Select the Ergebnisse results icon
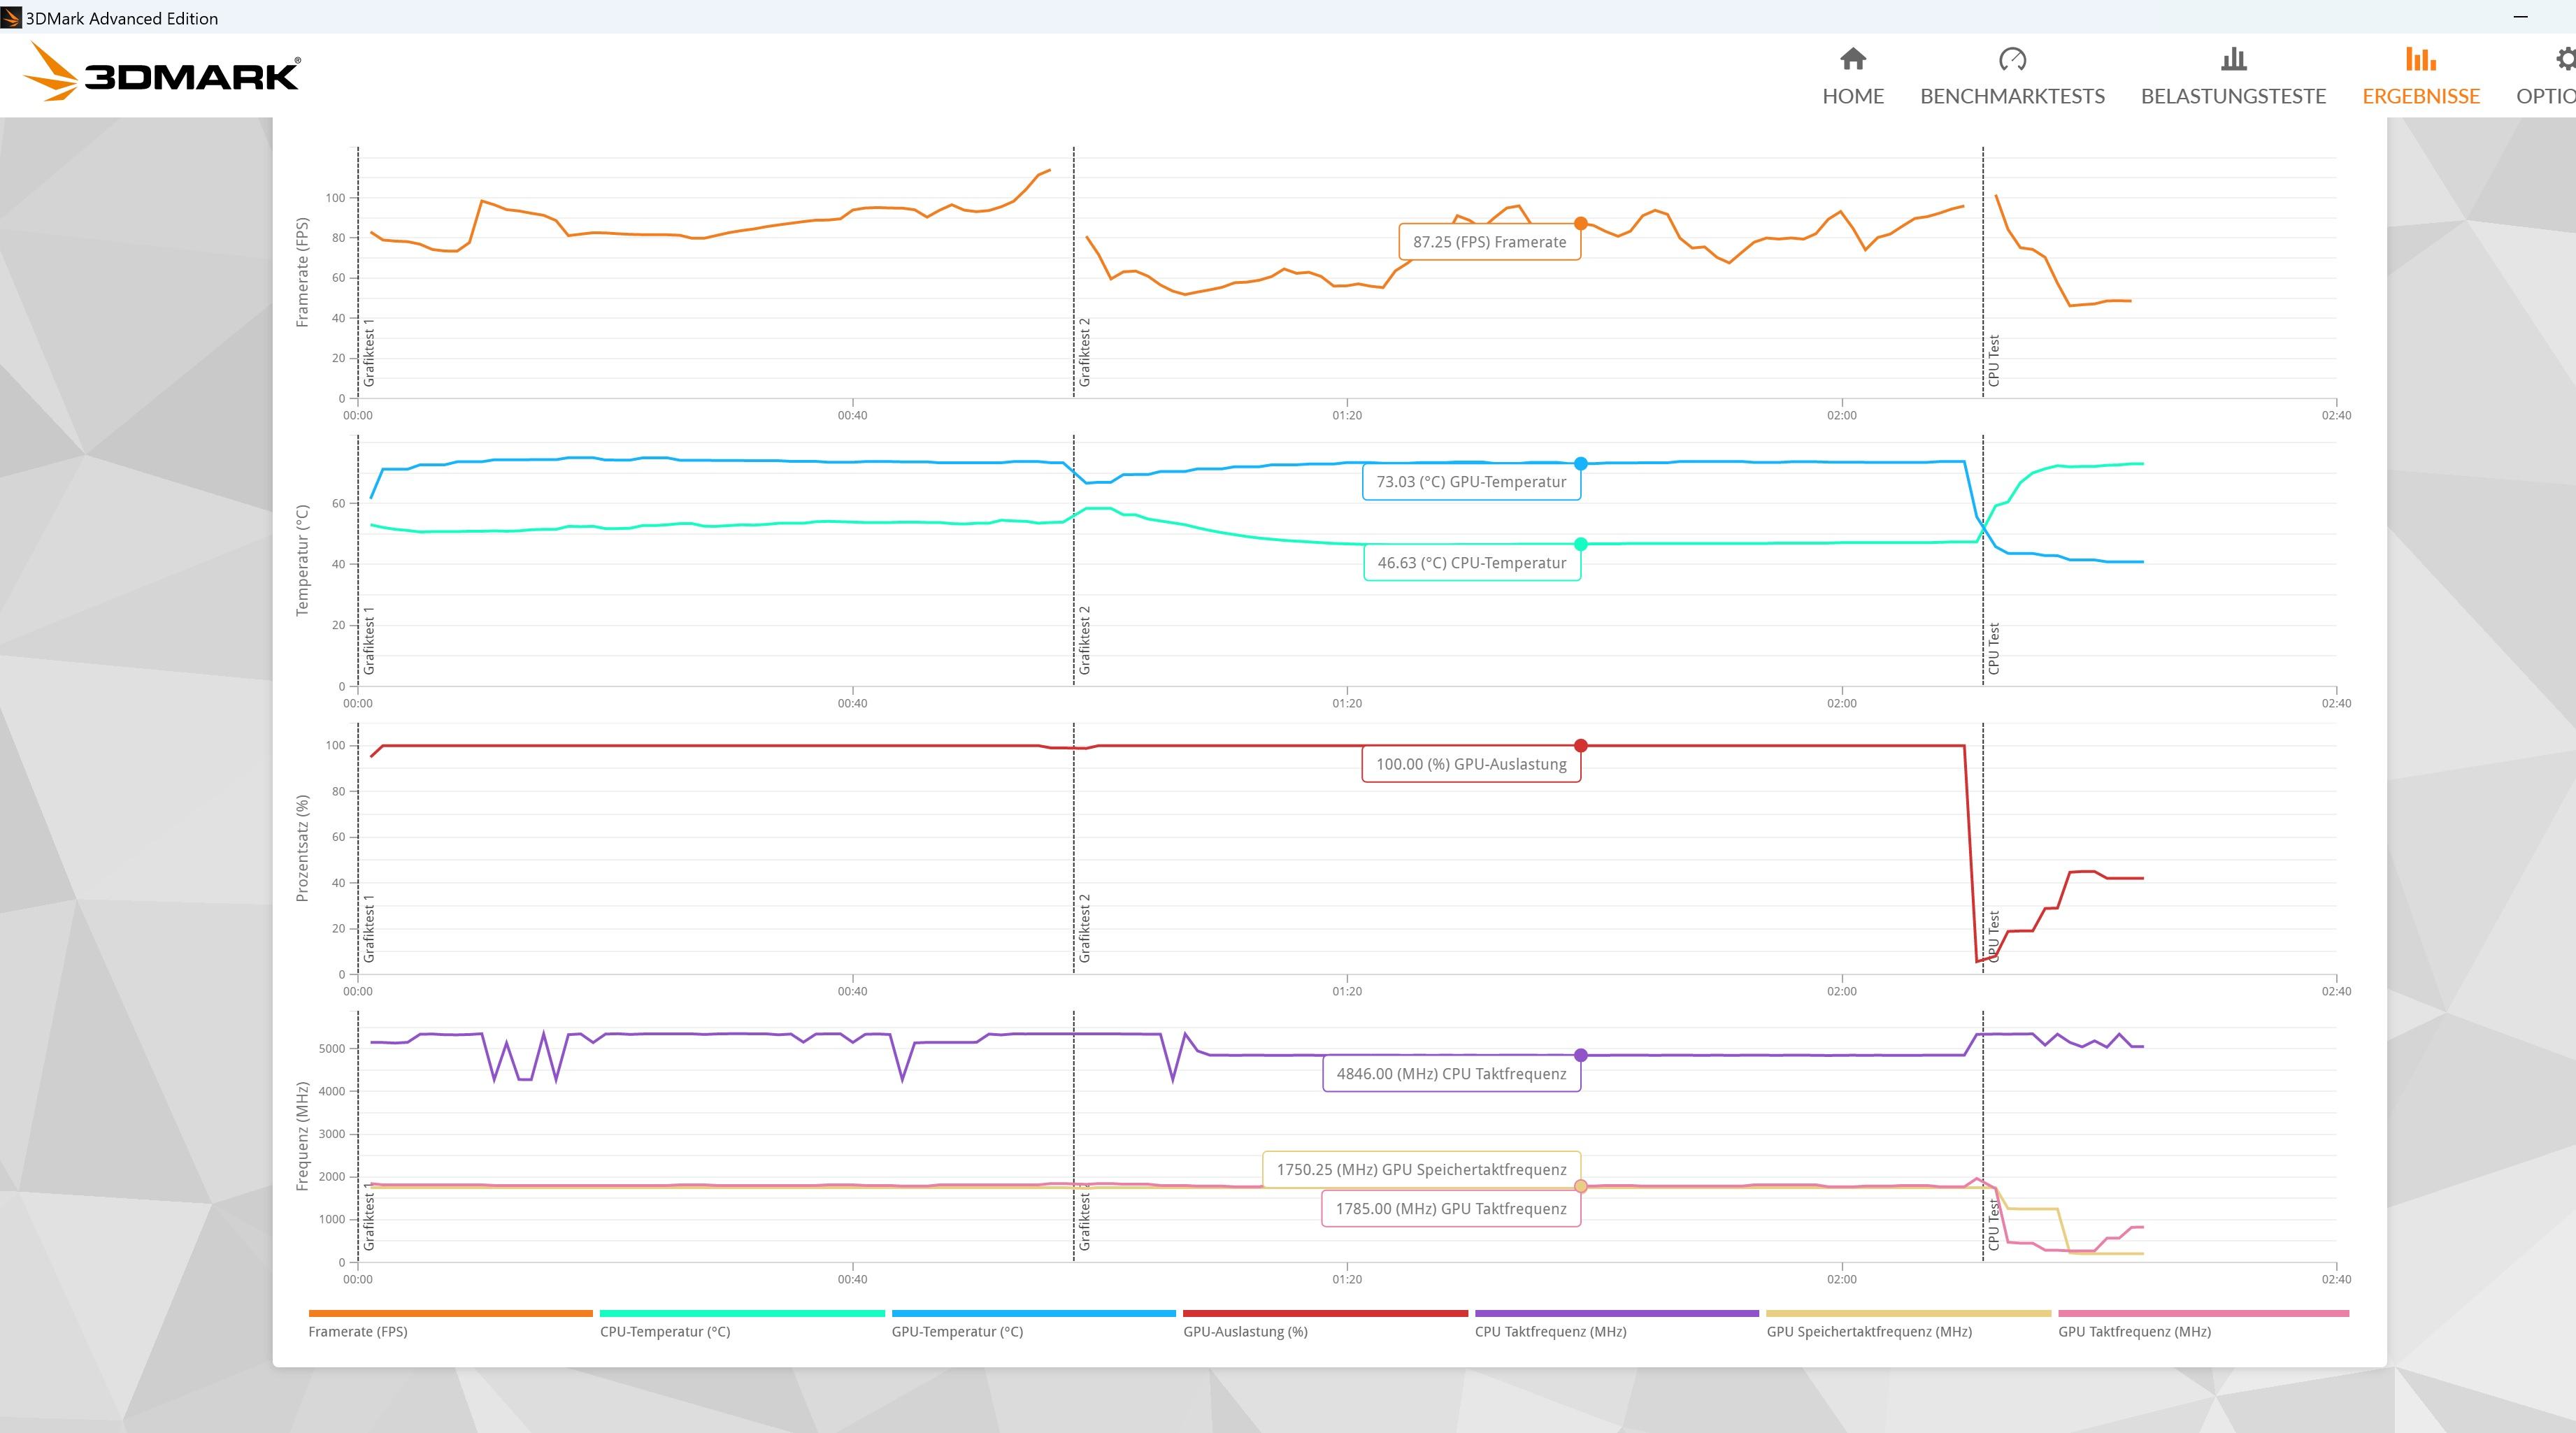The width and height of the screenshot is (2576, 1433). pos(2420,59)
